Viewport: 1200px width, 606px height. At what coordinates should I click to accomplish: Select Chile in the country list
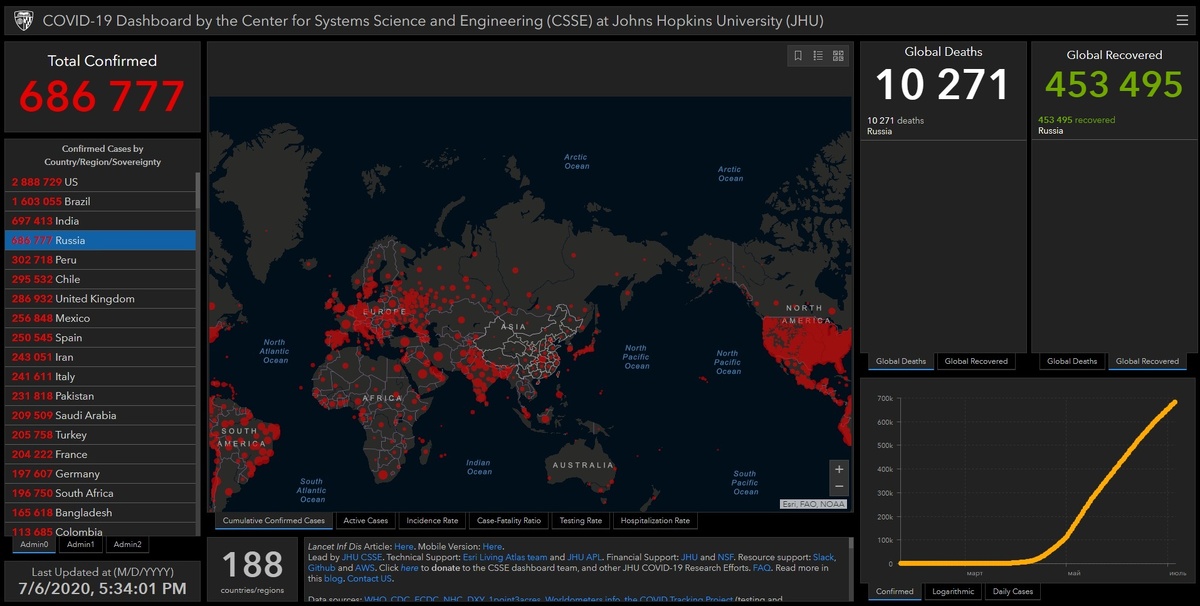pyautogui.click(x=100, y=279)
